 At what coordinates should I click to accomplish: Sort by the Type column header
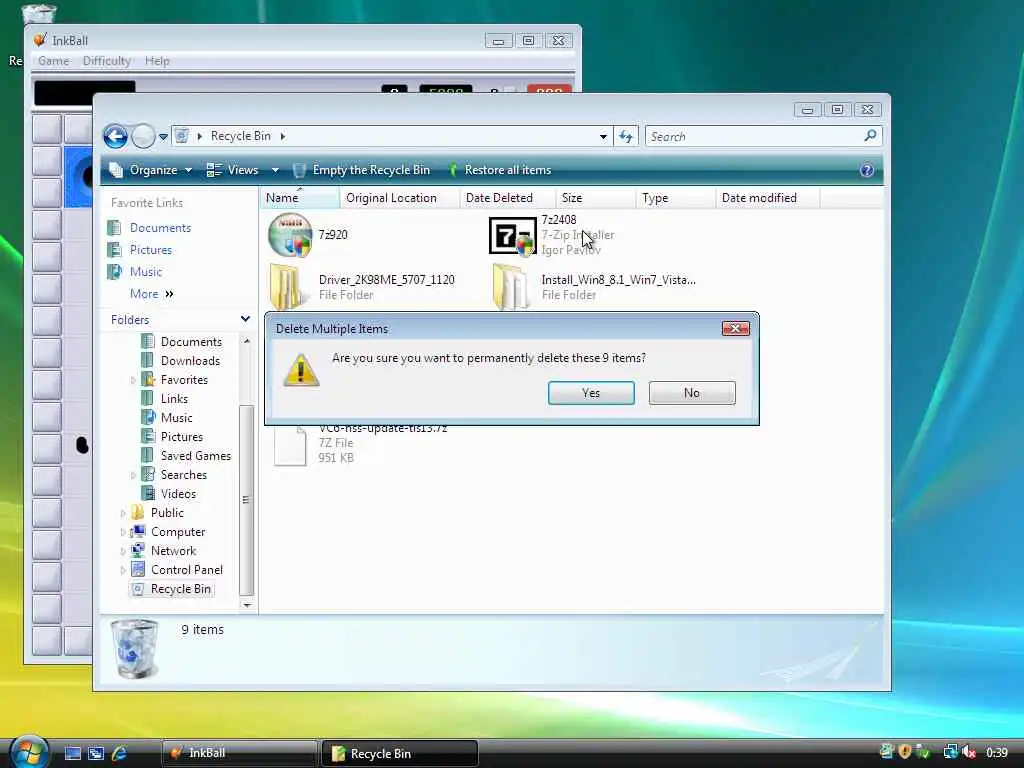(676, 197)
